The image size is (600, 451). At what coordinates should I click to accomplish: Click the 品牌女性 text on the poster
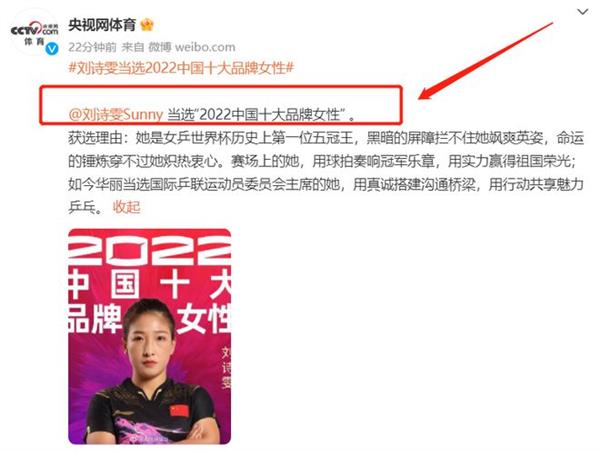pos(150,319)
